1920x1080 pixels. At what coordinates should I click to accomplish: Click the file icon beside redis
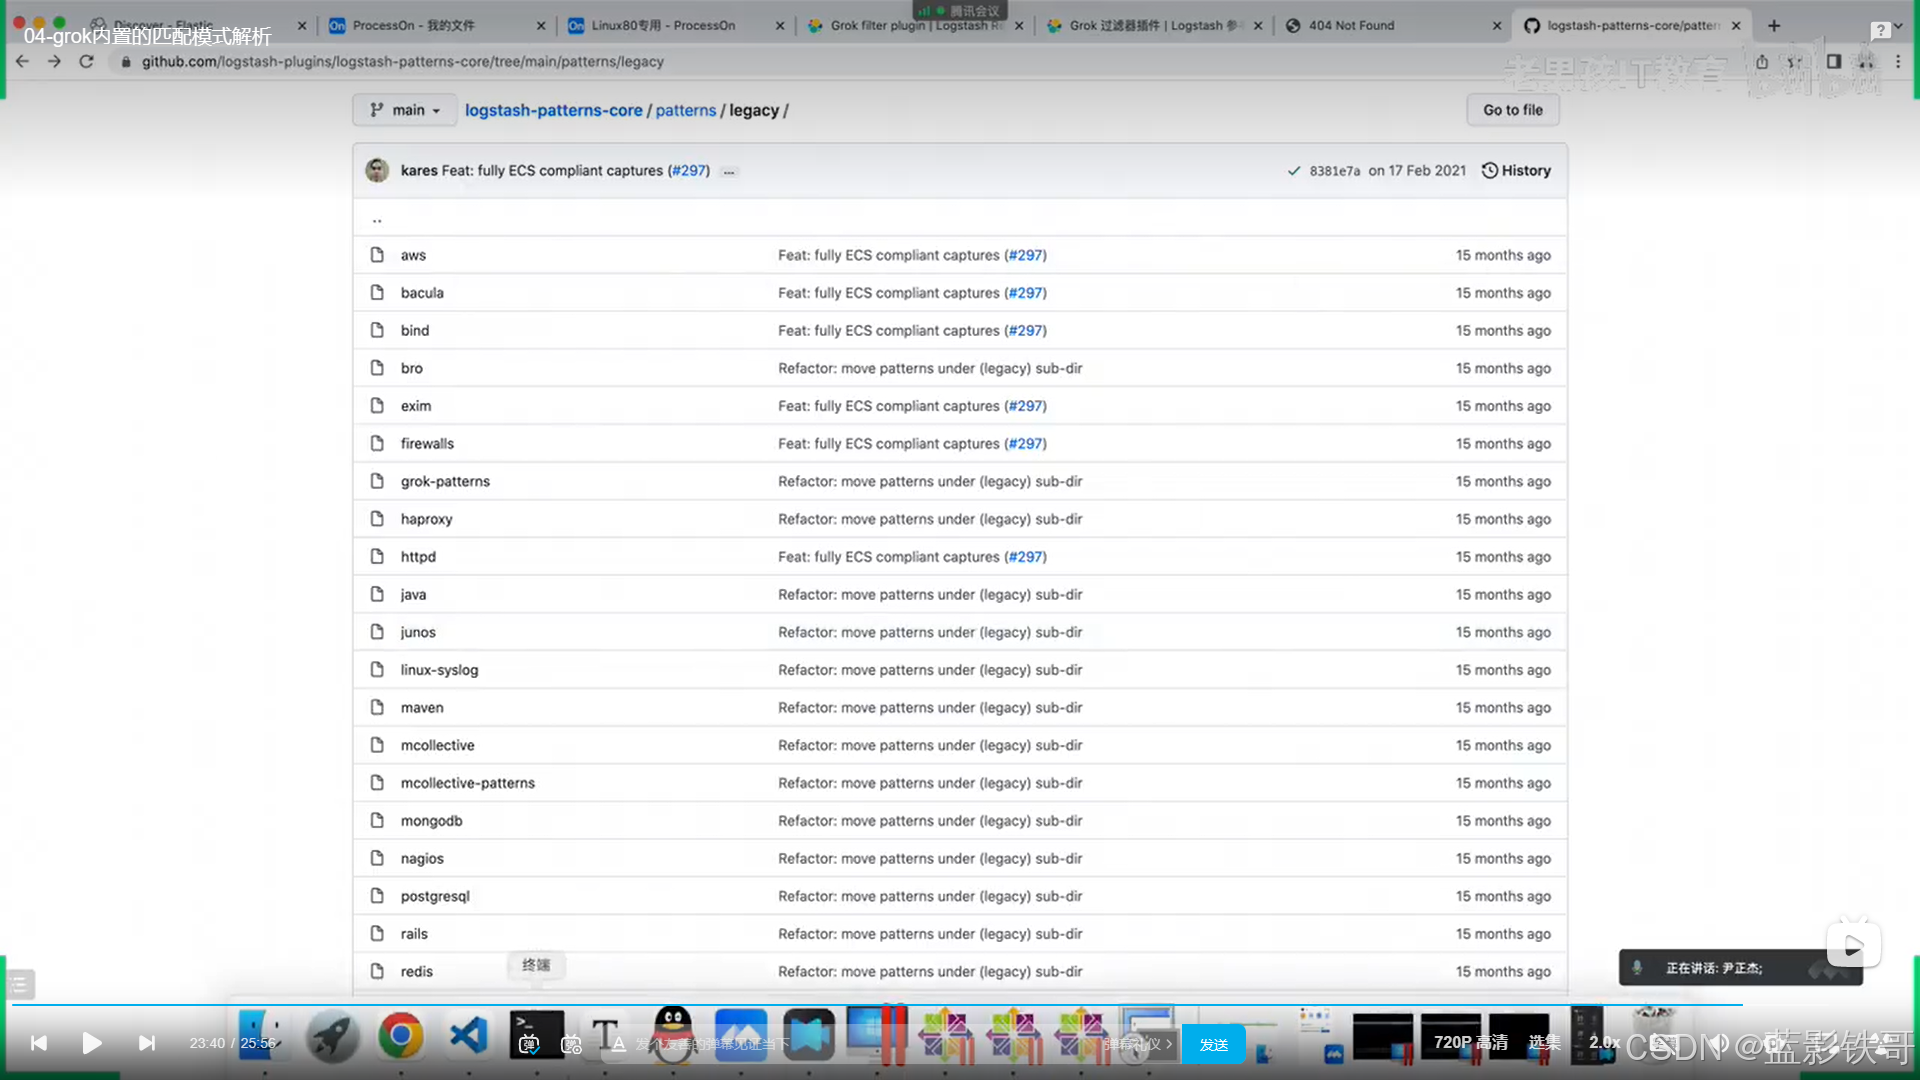click(x=377, y=971)
